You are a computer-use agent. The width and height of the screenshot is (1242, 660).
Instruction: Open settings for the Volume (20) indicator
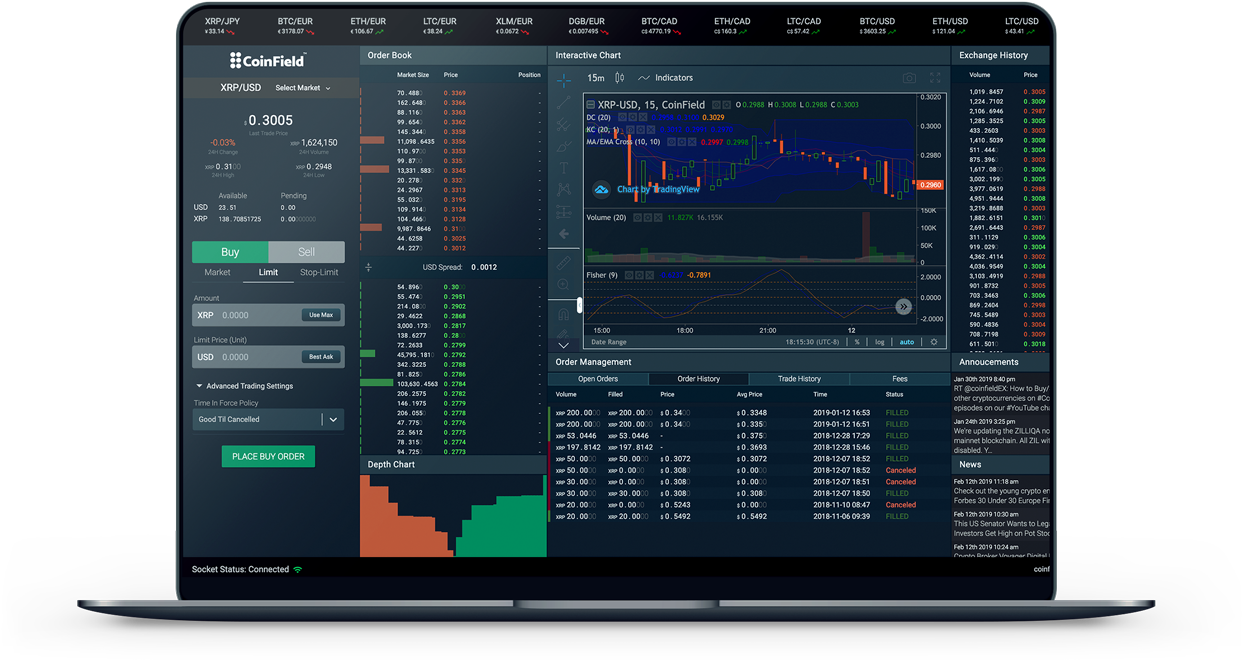pos(648,217)
